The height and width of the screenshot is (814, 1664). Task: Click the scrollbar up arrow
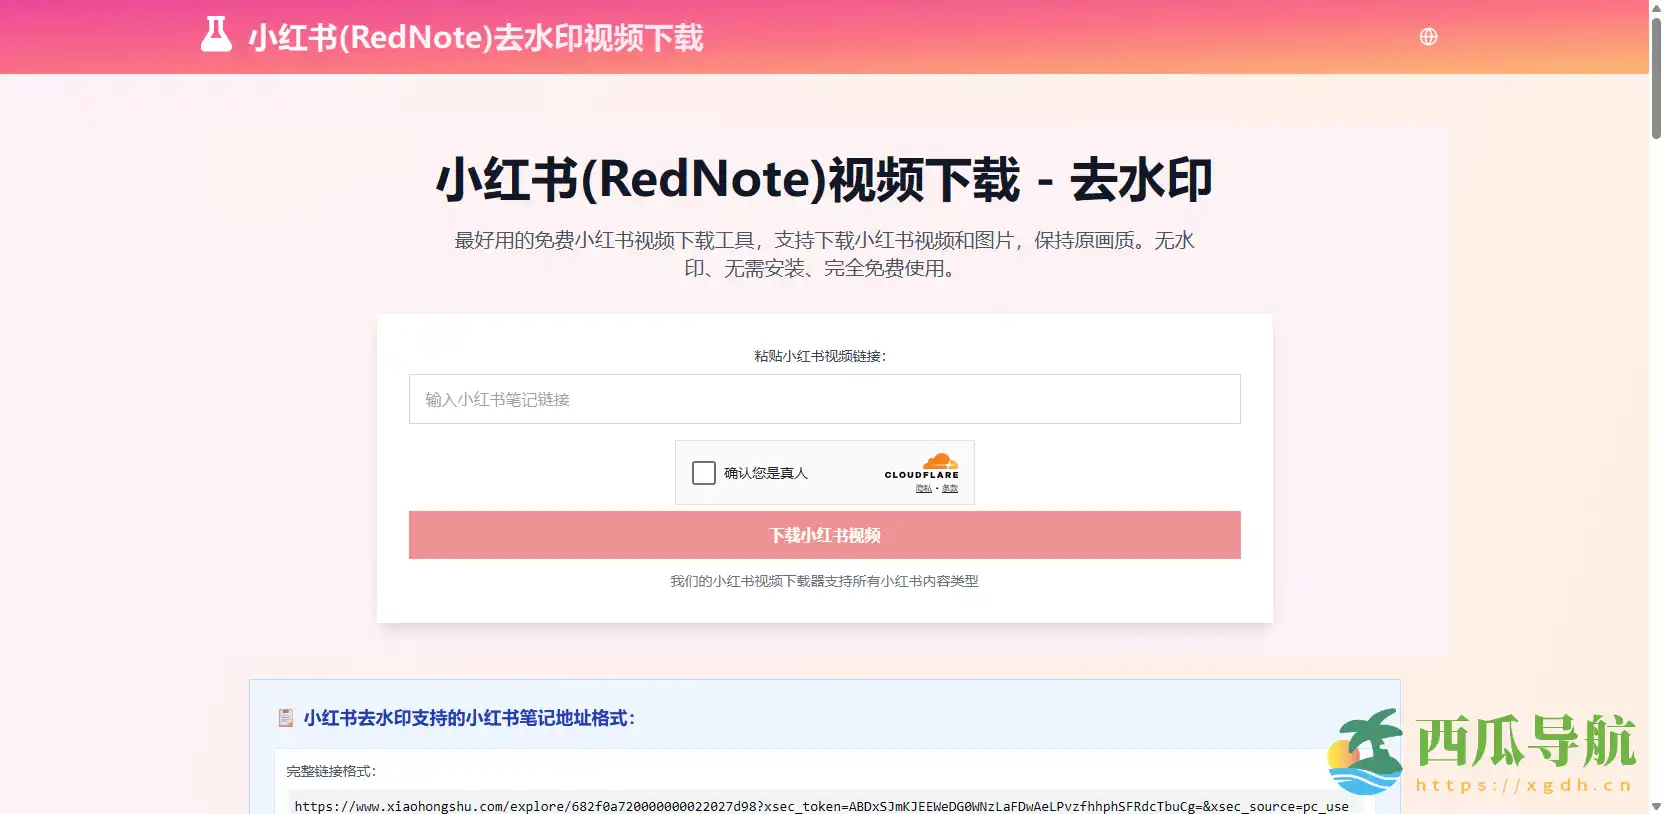(1656, 7)
